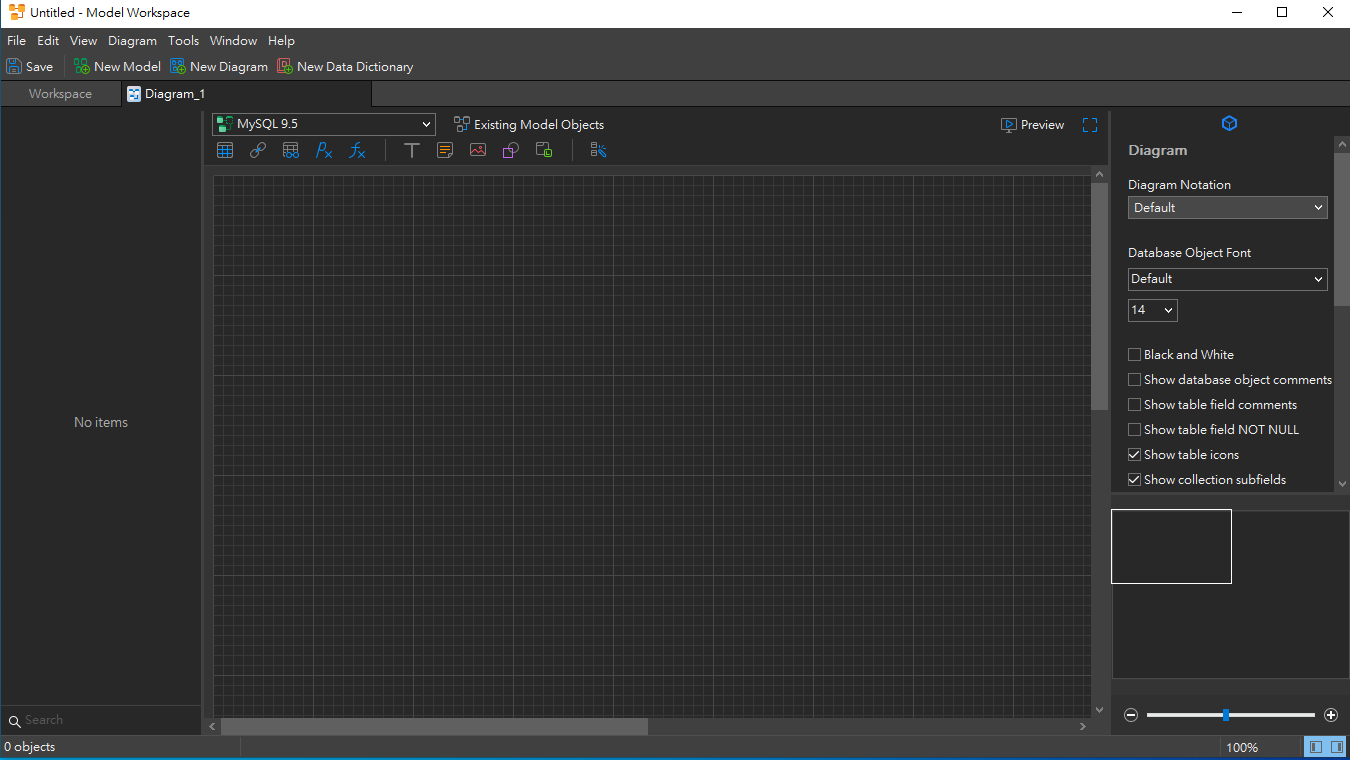Click the blue cube properties icon
Viewport: 1350px width, 760px height.
(1230, 123)
